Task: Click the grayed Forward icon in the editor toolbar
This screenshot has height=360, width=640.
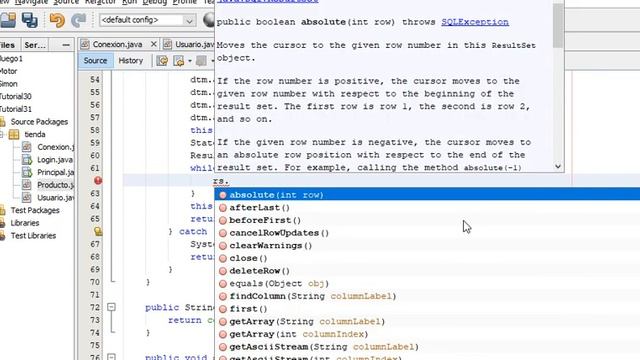Action: coord(201,61)
